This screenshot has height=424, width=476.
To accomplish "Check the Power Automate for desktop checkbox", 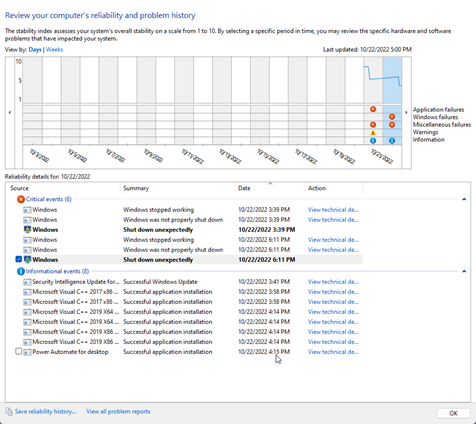I will click(x=19, y=351).
